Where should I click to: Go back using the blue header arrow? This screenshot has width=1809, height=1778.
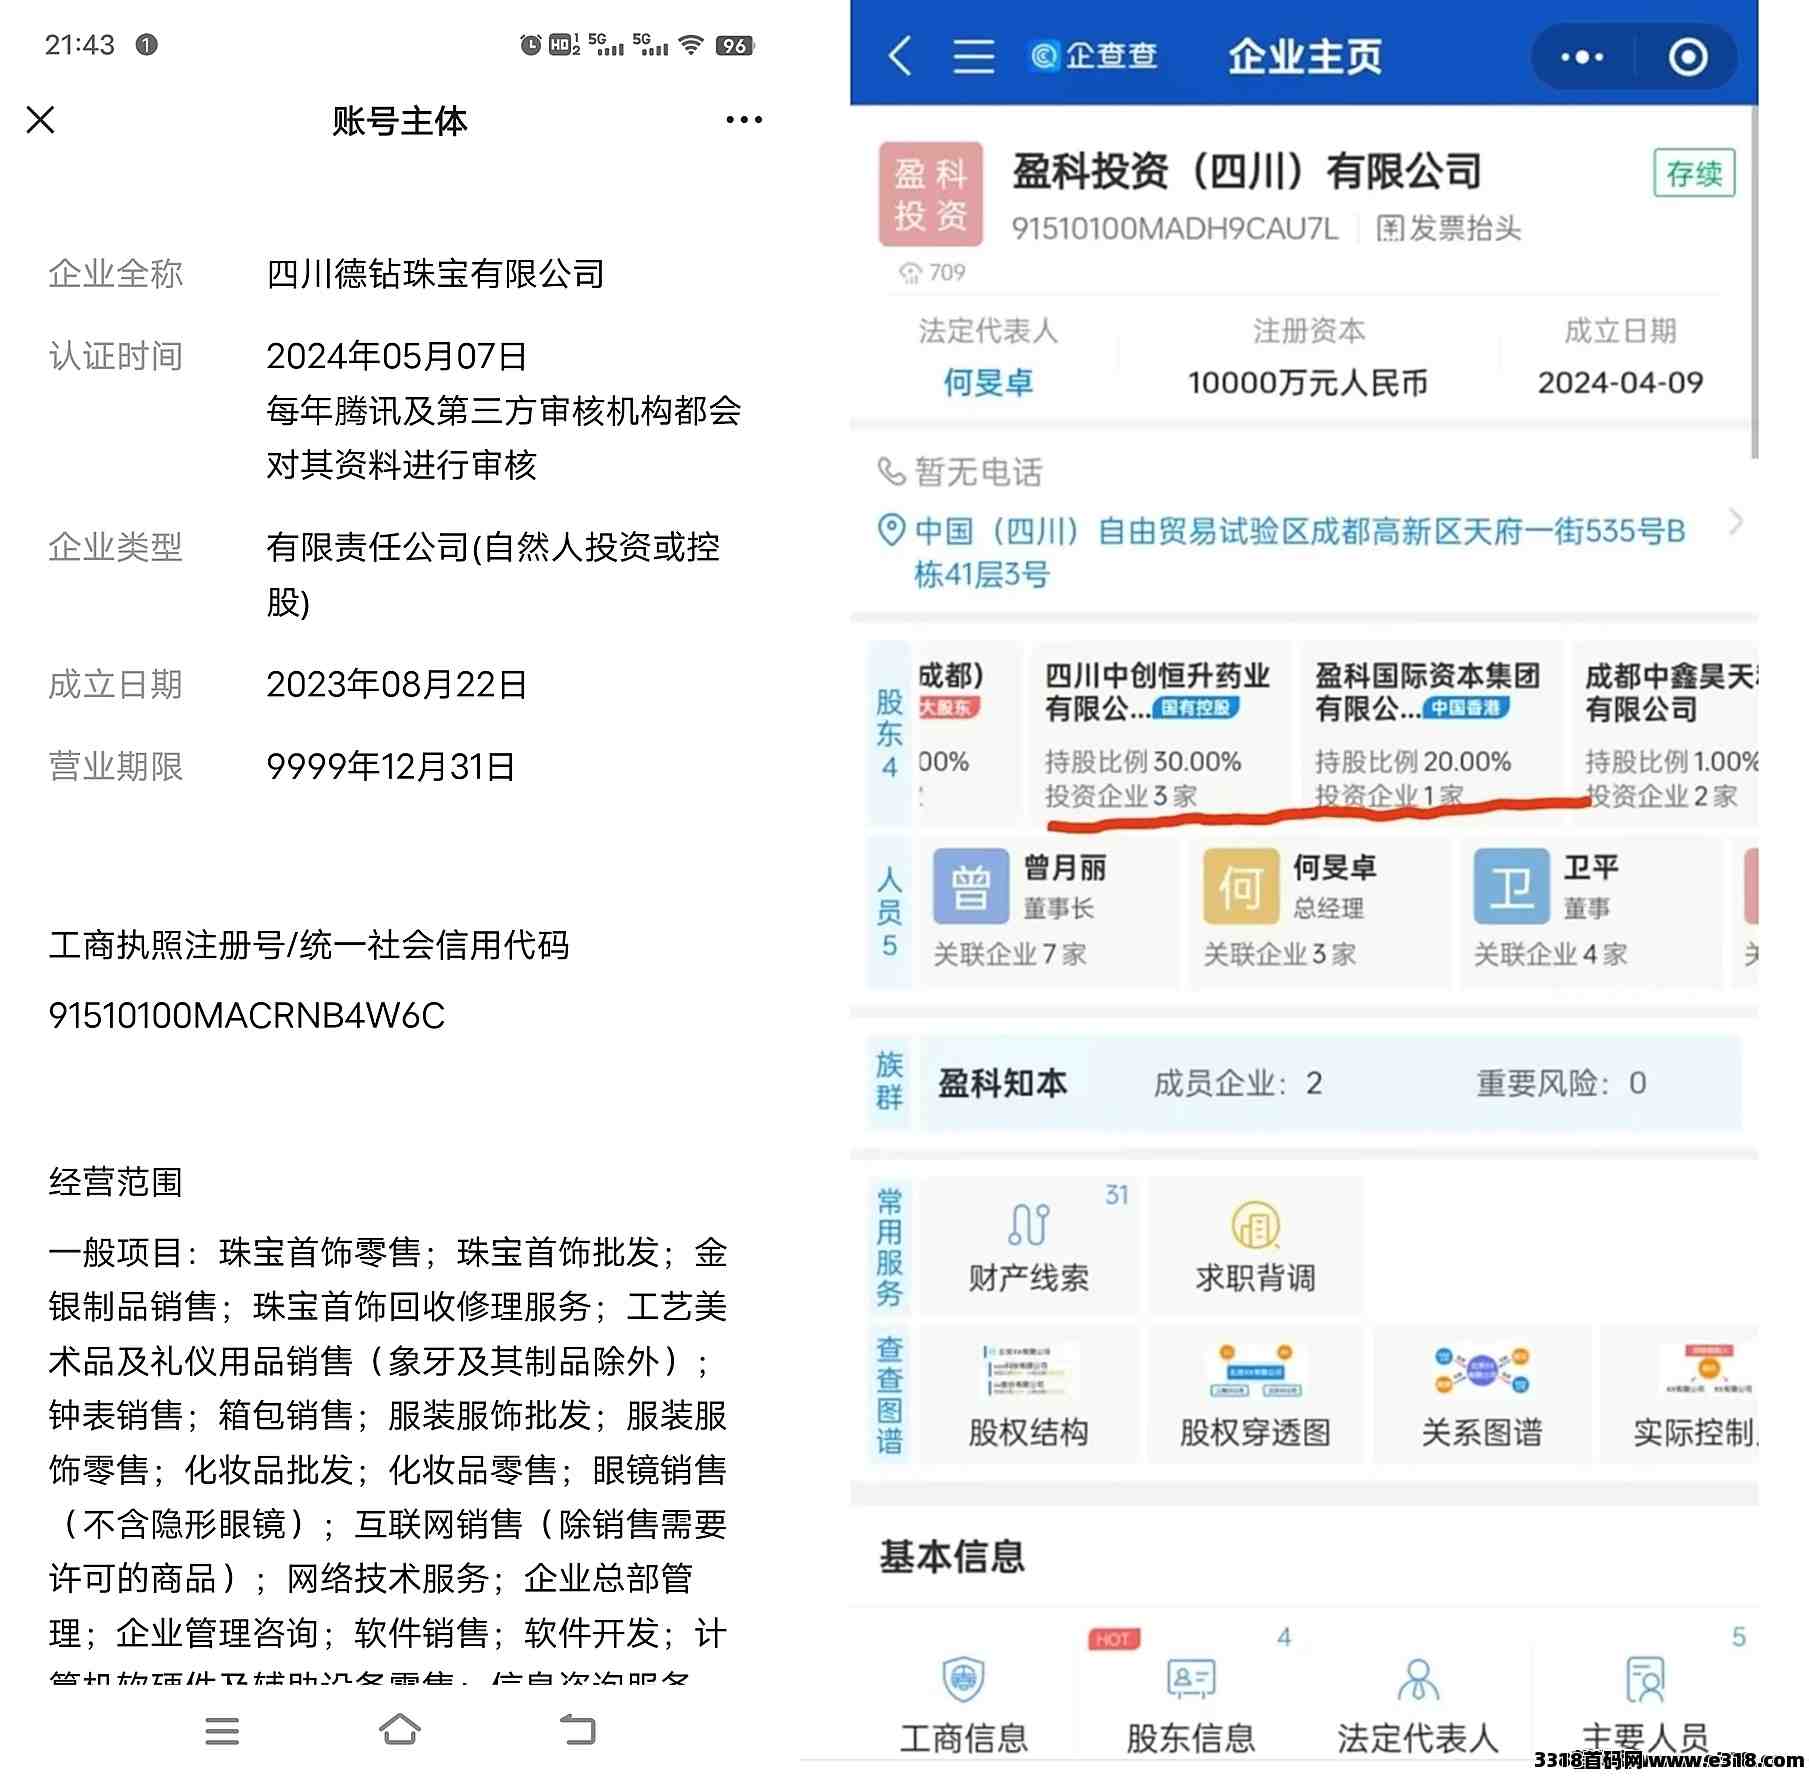(900, 56)
